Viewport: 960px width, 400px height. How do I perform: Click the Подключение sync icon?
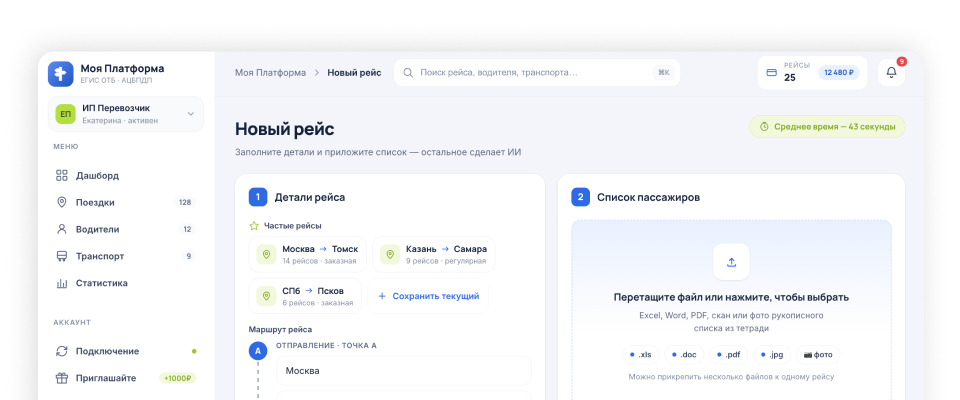pyautogui.click(x=61, y=351)
